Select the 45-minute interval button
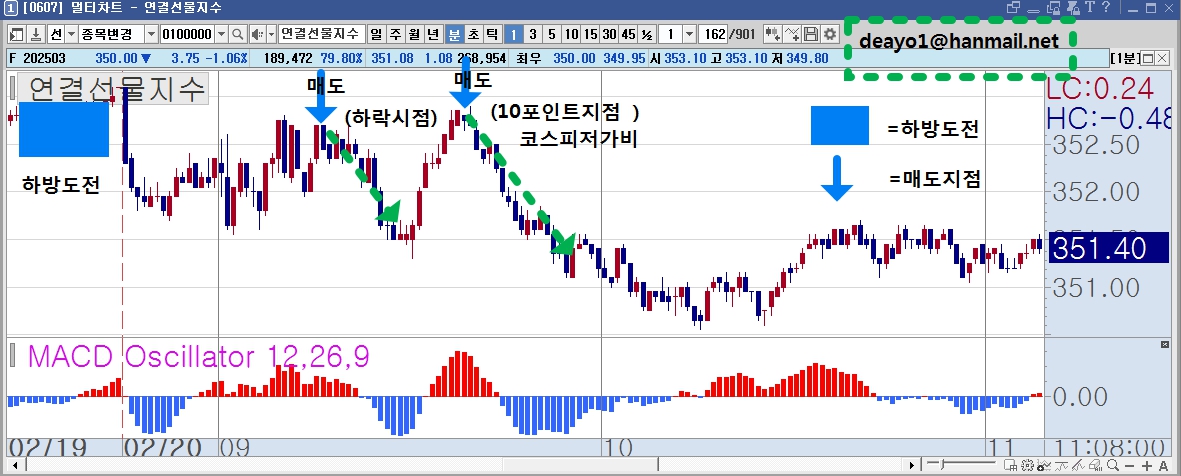Image resolution: width=1181 pixels, height=476 pixels. pyautogui.click(x=628, y=34)
